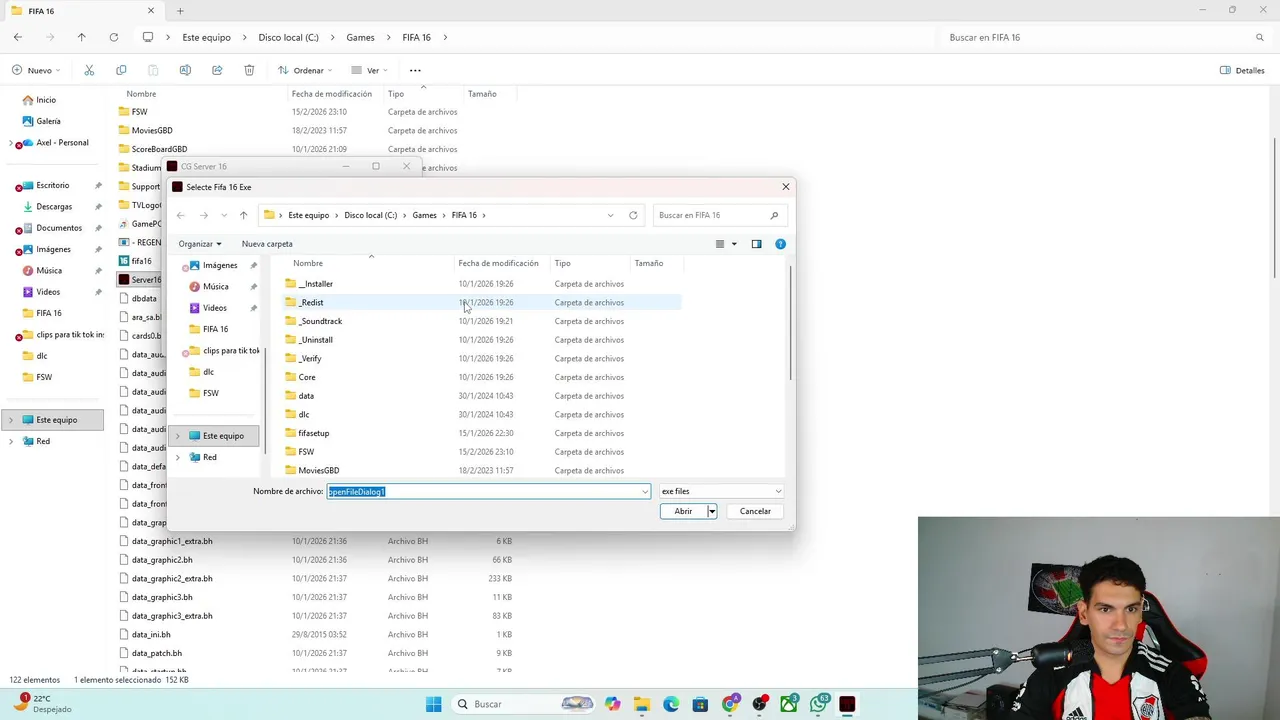Viewport: 1280px width, 720px height.
Task: Open the Abrir button's split arrow
Action: [711, 511]
